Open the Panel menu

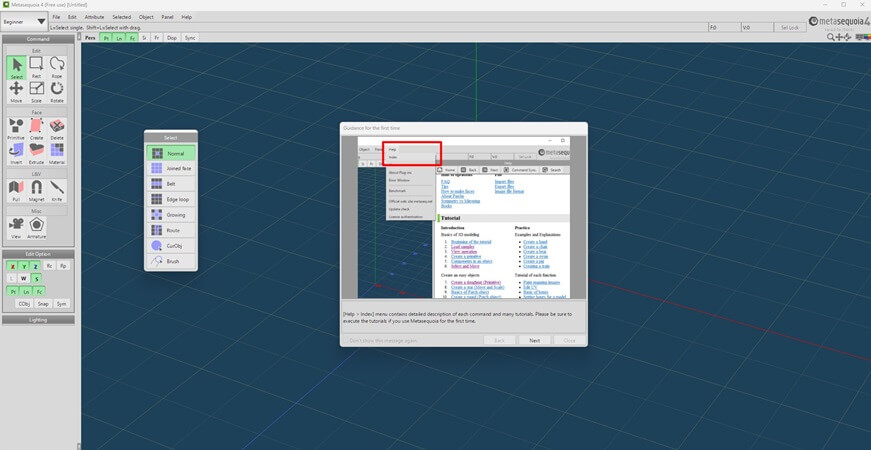click(x=168, y=17)
